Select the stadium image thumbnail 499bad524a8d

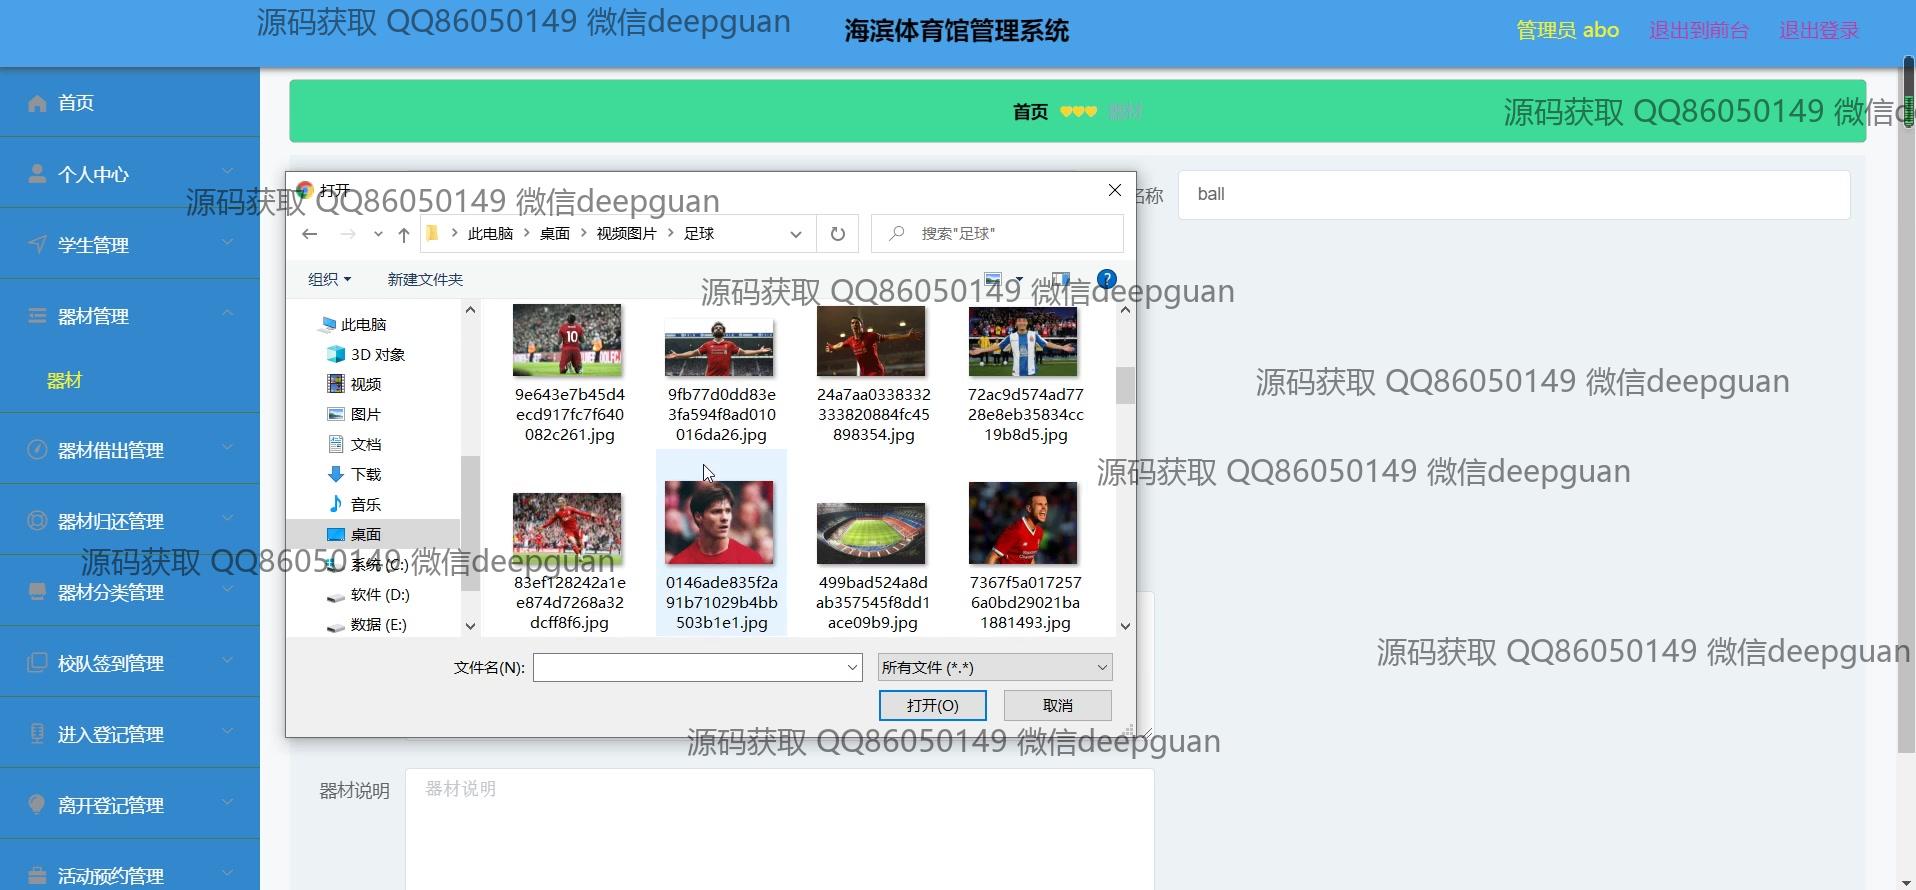click(871, 534)
